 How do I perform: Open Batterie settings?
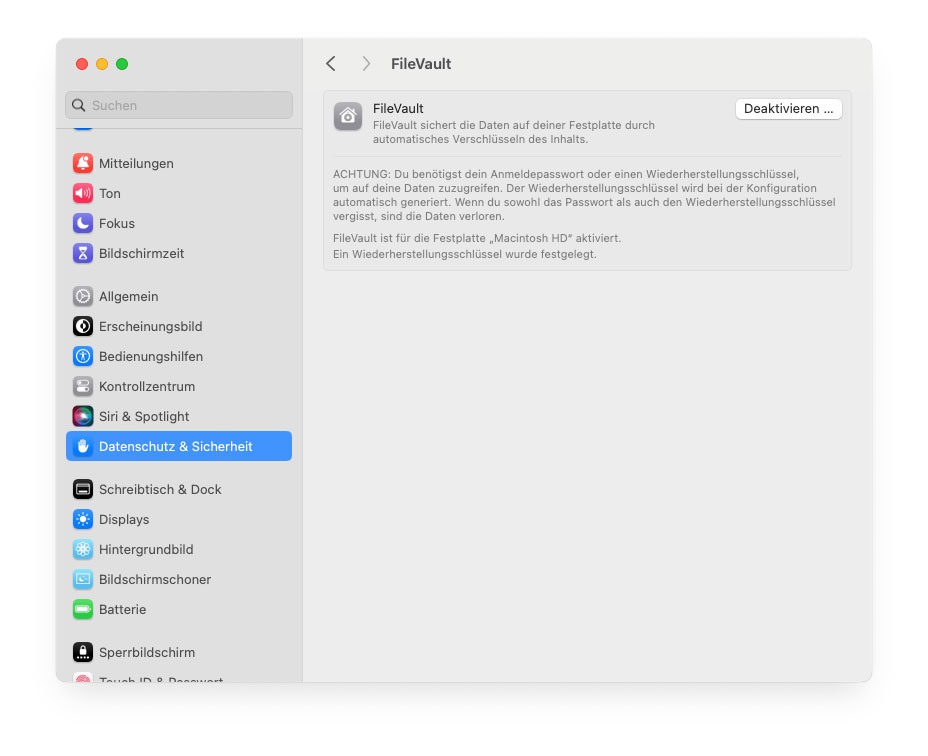179,609
